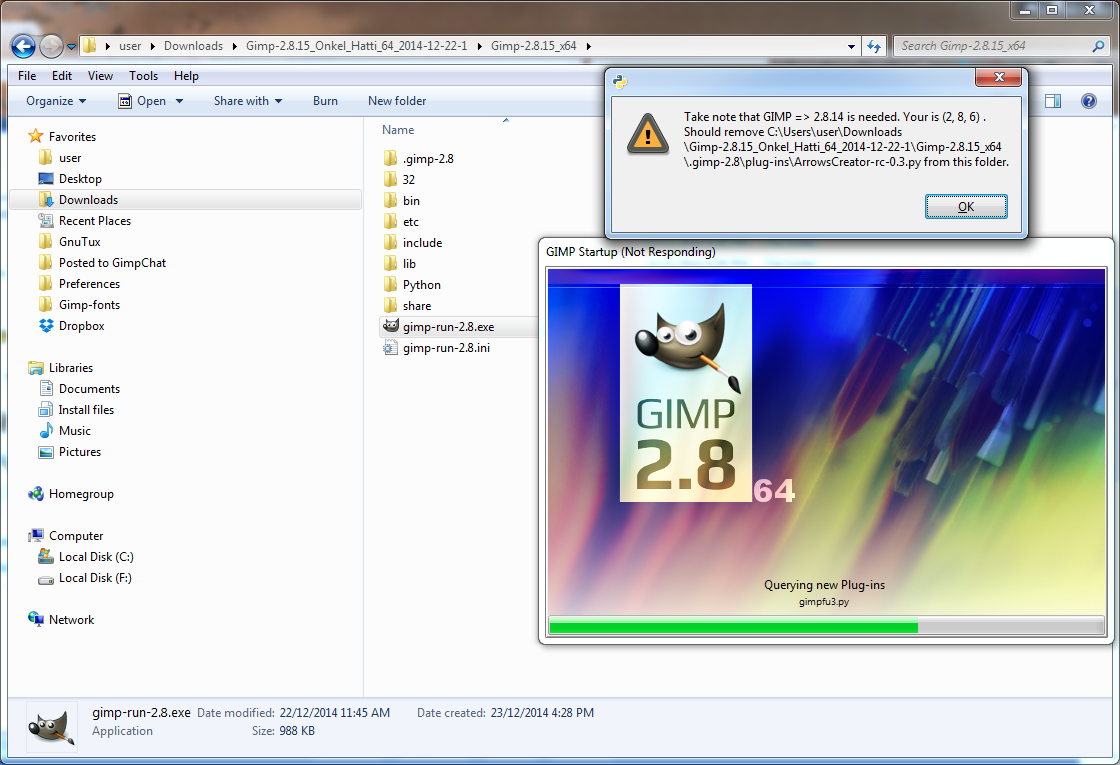
Task: Select gimp-run-2.8.exe in file list
Action: 448,326
